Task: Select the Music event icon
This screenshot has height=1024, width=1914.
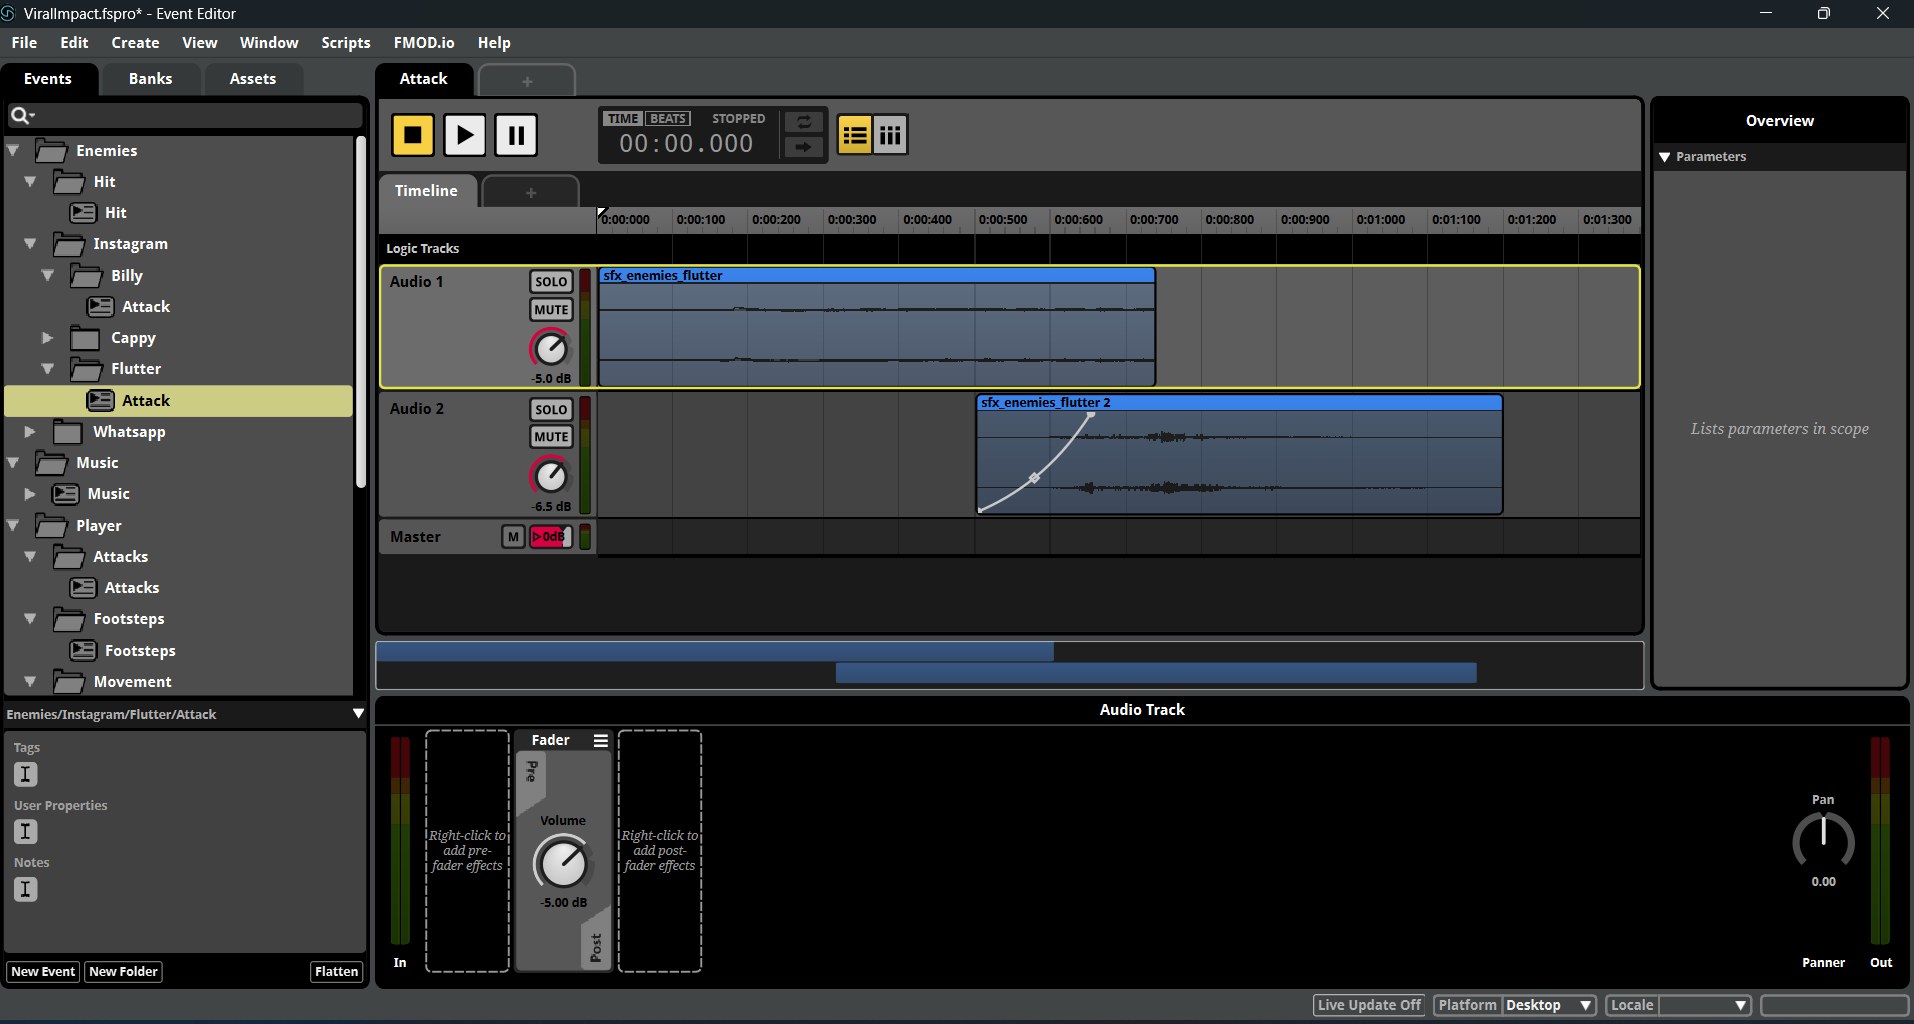Action: tap(65, 494)
